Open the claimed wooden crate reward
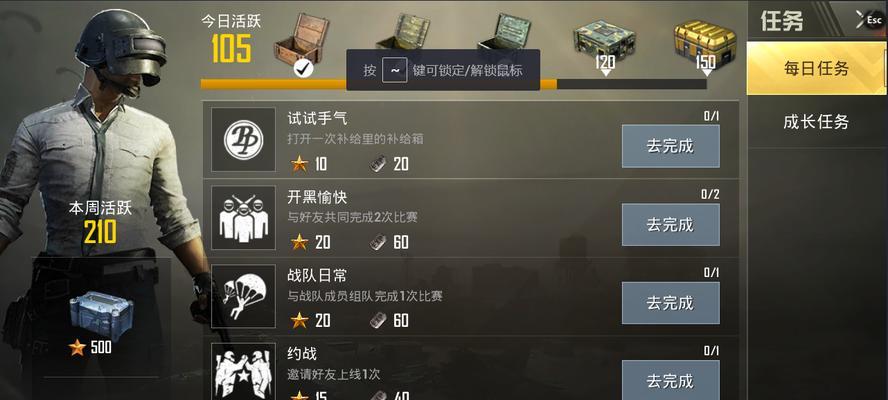888x400 pixels. pos(302,39)
